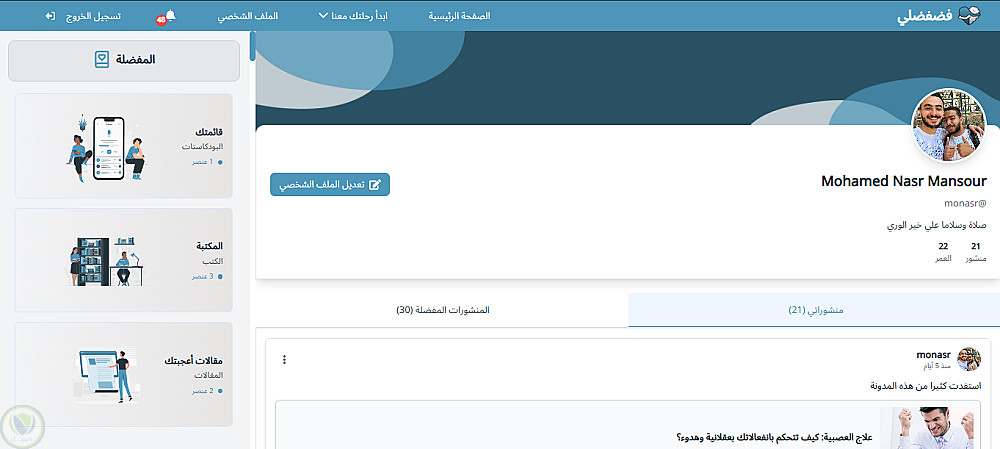Click the favorites bookmark heart icon
The height and width of the screenshot is (449, 1000).
pyautogui.click(x=102, y=60)
